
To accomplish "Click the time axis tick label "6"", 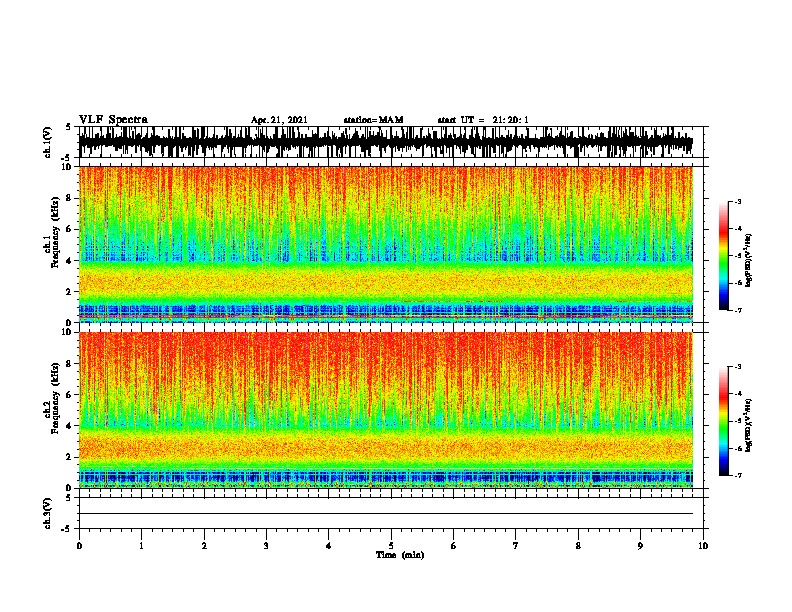I will coord(454,546).
